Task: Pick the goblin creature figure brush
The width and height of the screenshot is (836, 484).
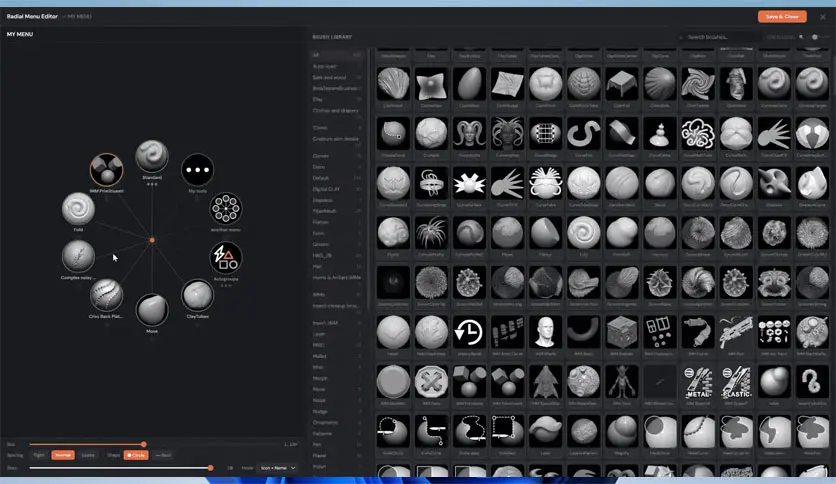Action: click(x=622, y=382)
